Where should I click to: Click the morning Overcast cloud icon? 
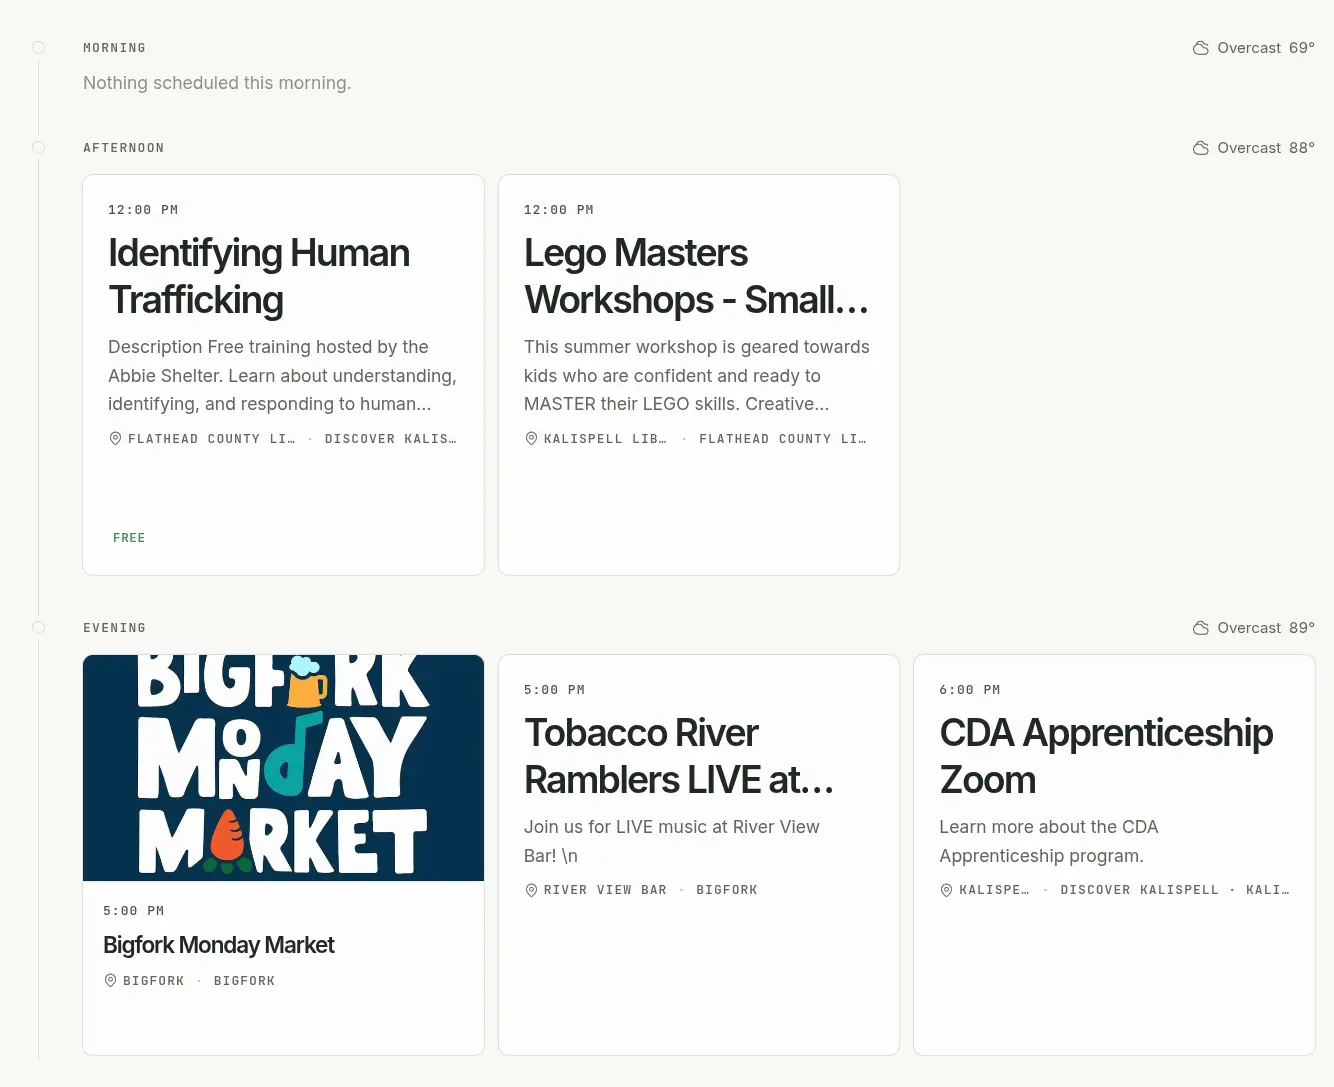[1200, 48]
